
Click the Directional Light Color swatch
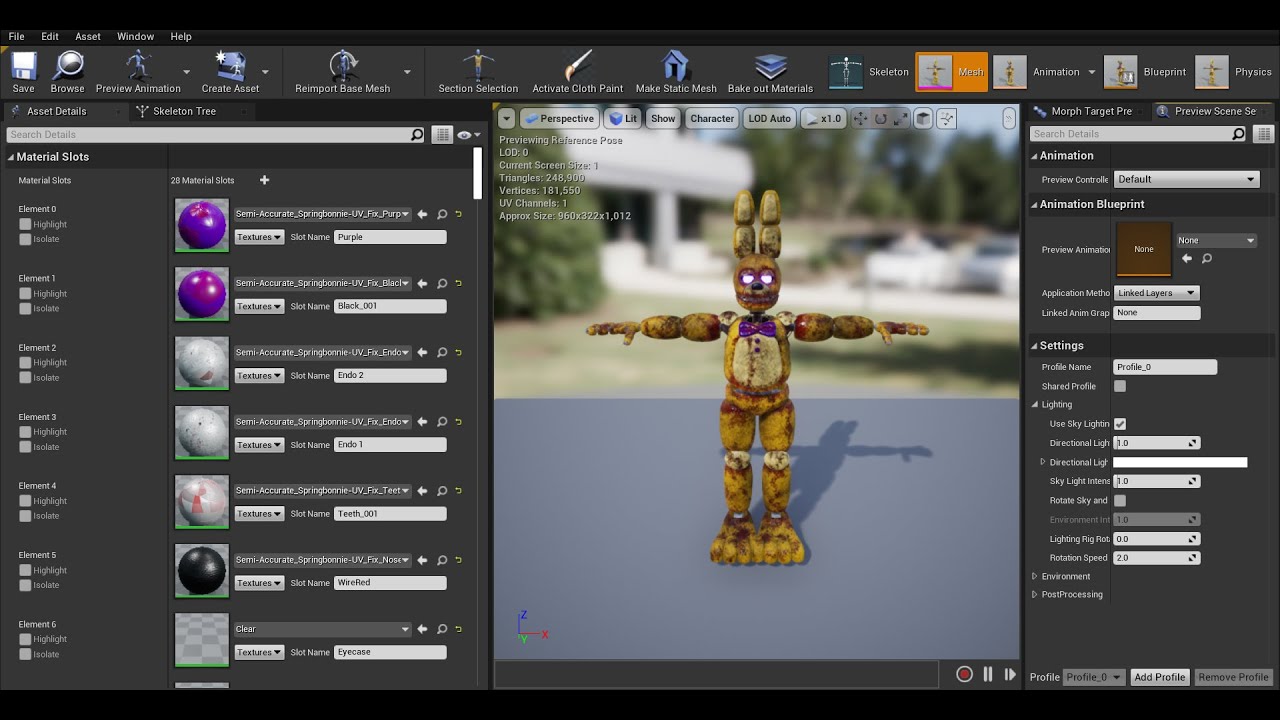1180,462
